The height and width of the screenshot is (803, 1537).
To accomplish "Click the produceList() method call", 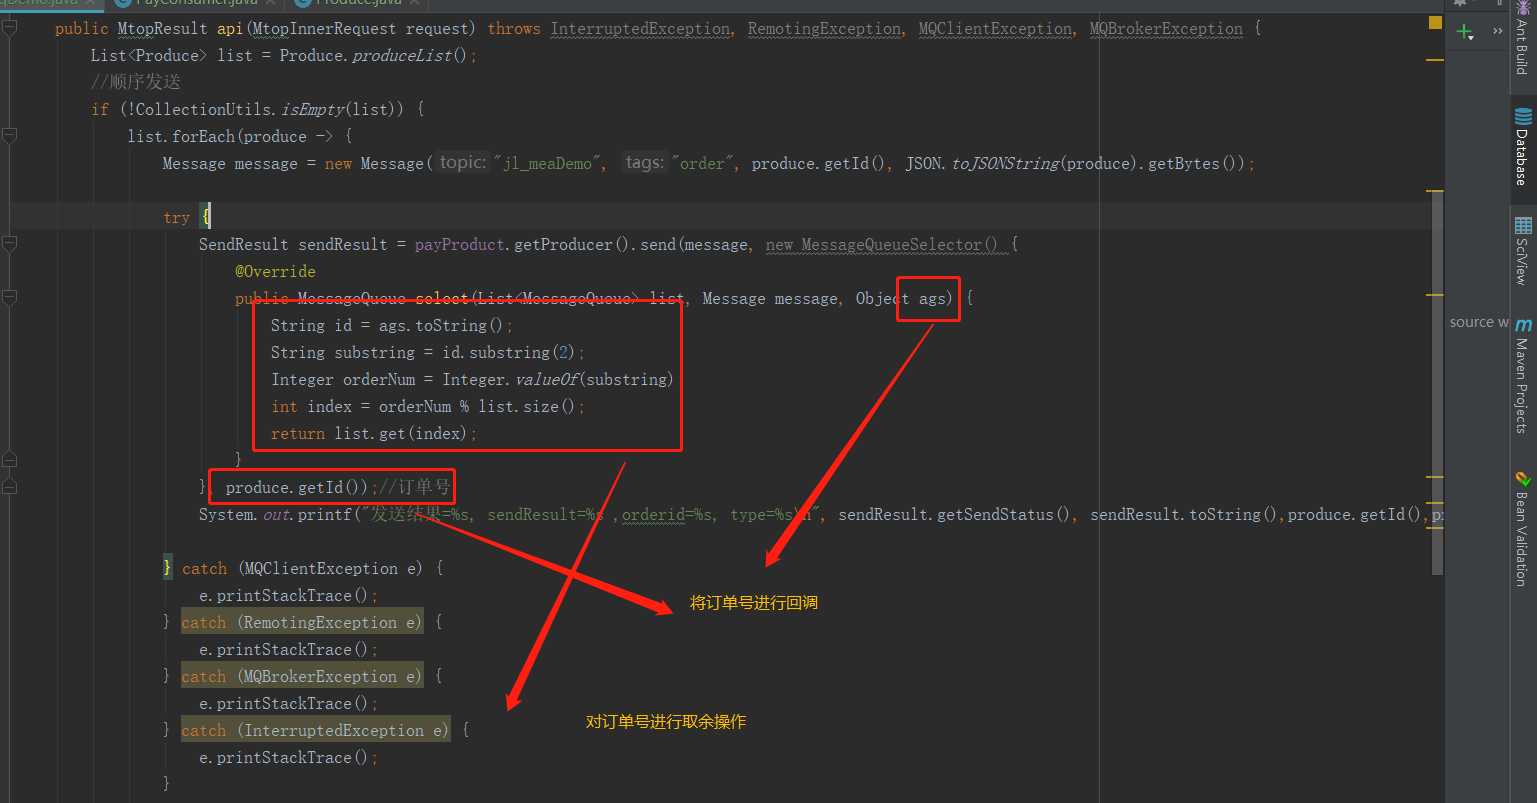I will [x=410, y=56].
